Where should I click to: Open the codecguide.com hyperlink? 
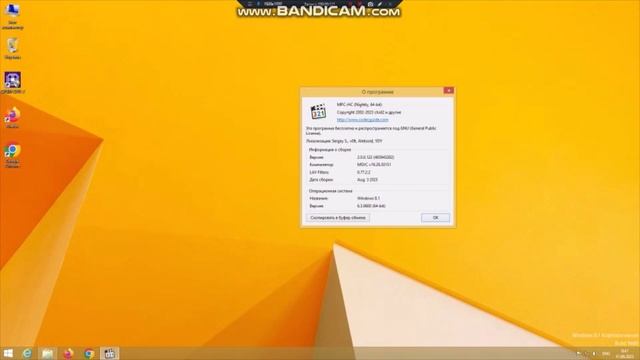[362, 120]
